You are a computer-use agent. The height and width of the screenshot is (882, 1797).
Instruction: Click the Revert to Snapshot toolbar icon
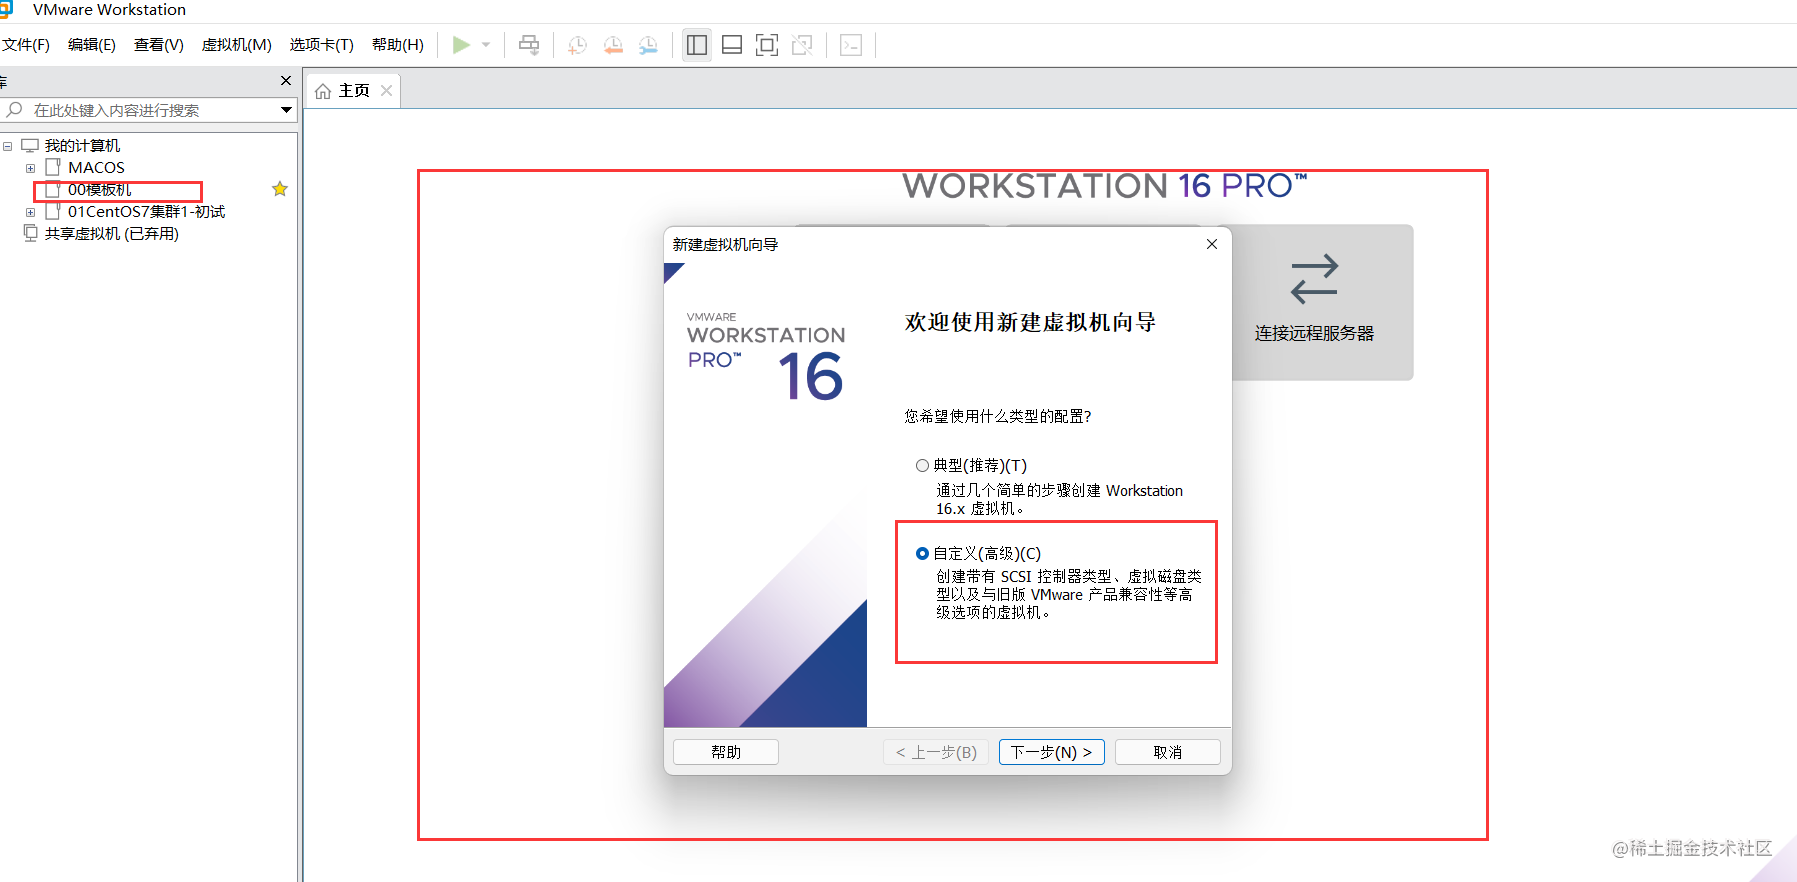tap(613, 45)
